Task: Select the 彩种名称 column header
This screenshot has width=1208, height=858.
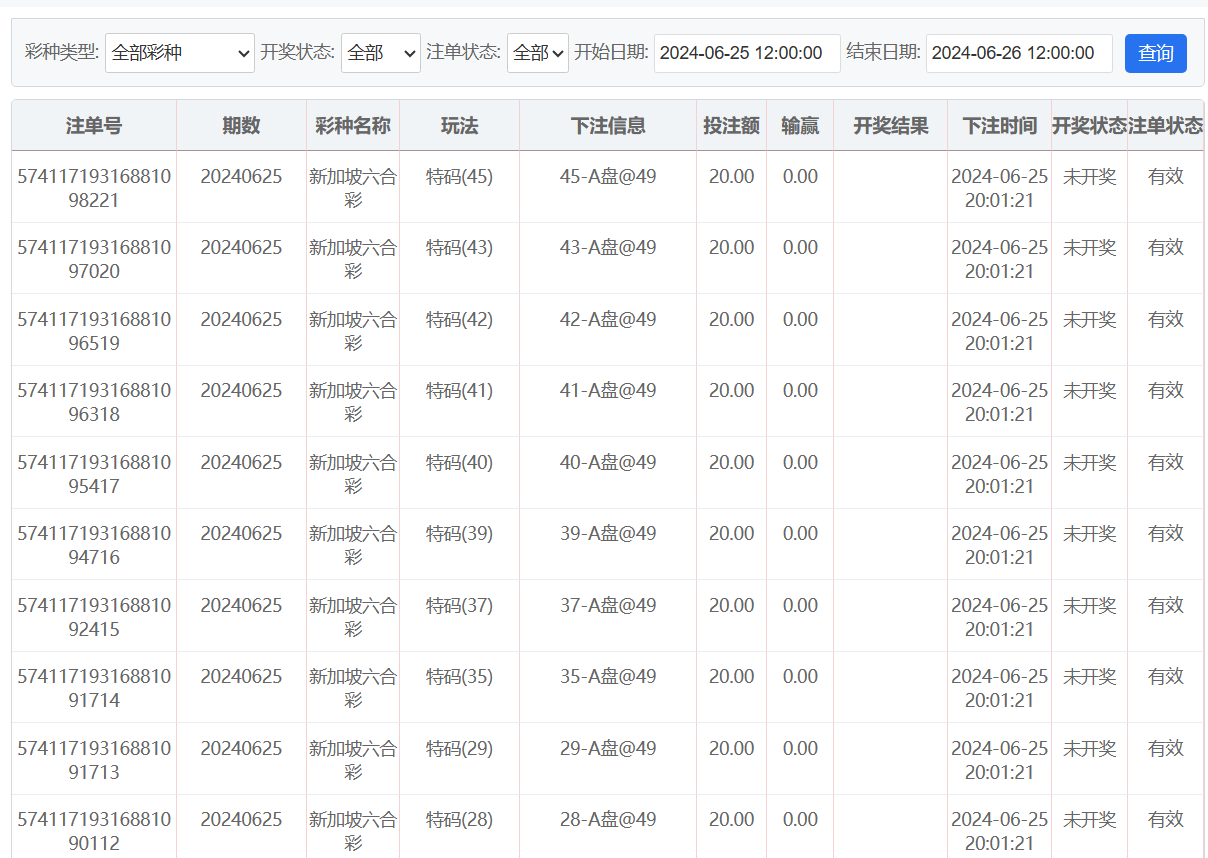Action: (353, 126)
